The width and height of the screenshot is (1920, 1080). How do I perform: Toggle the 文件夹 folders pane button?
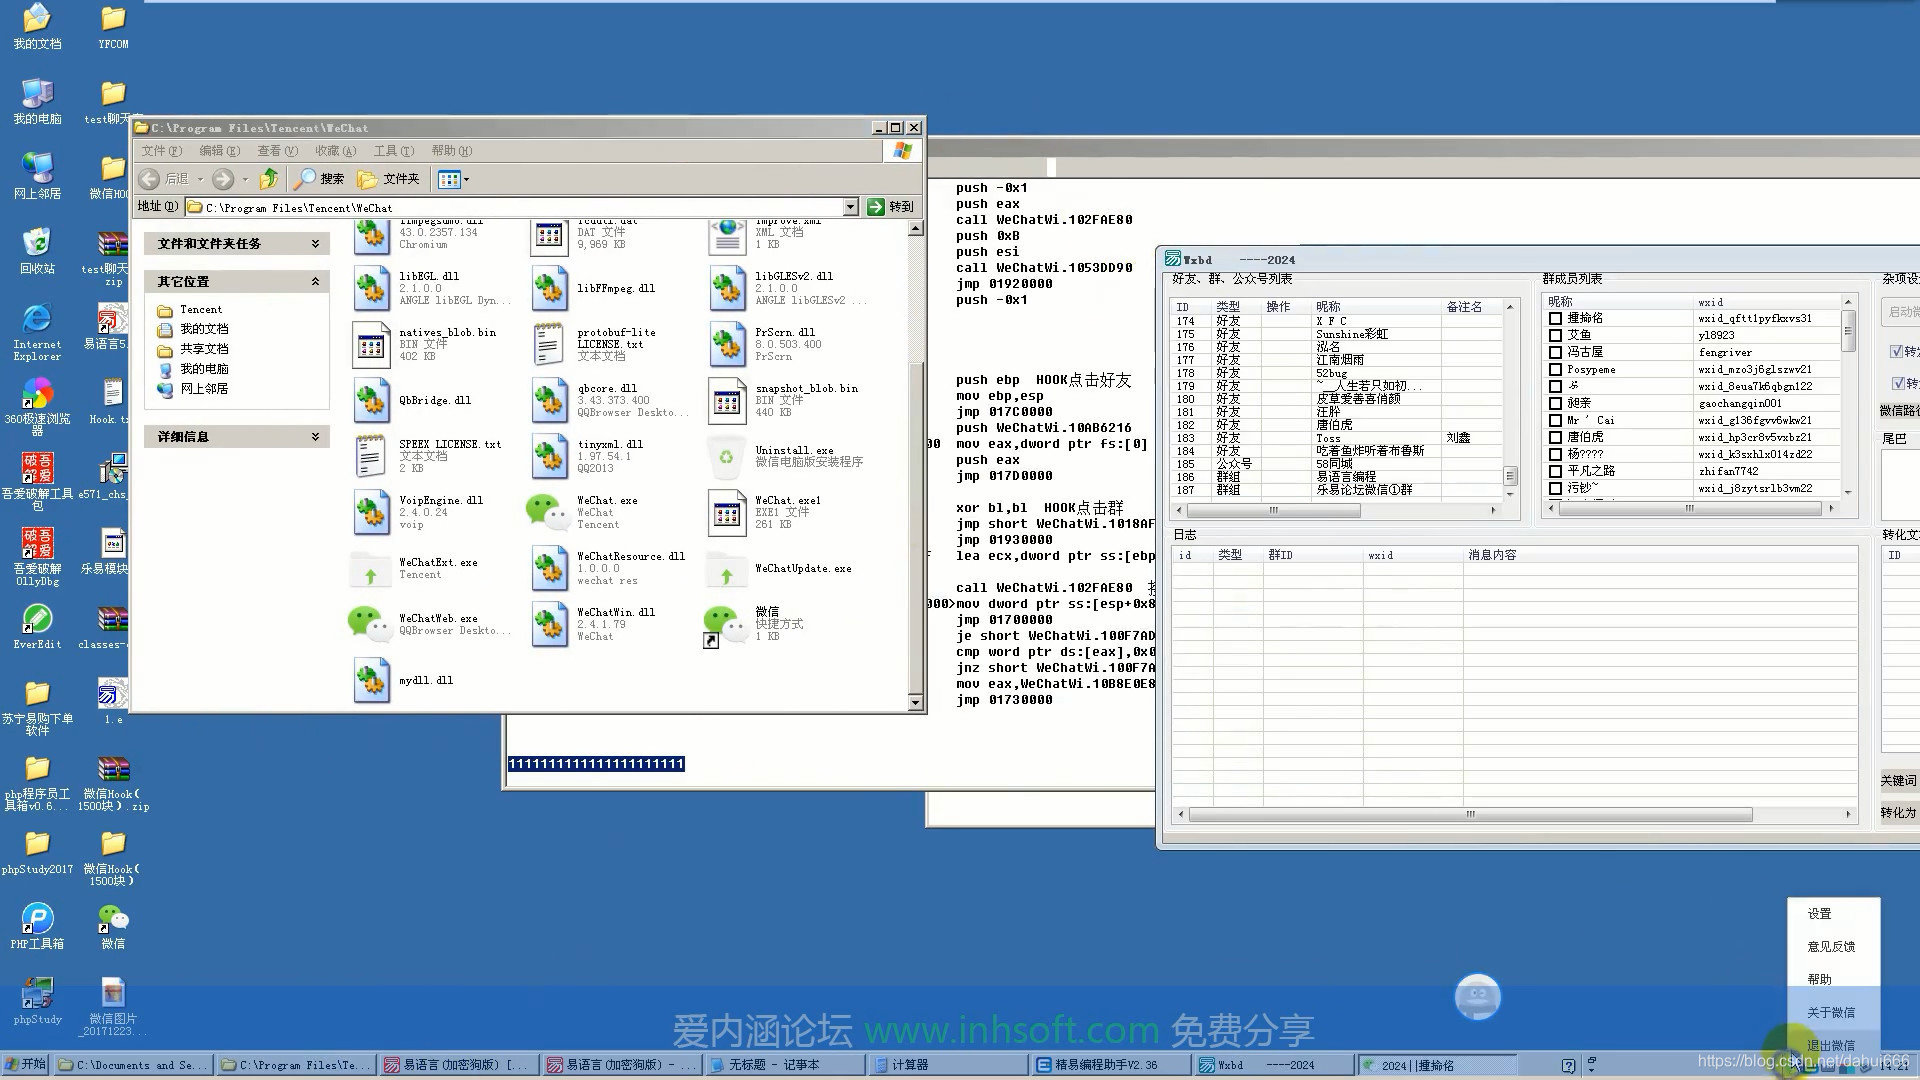[389, 179]
